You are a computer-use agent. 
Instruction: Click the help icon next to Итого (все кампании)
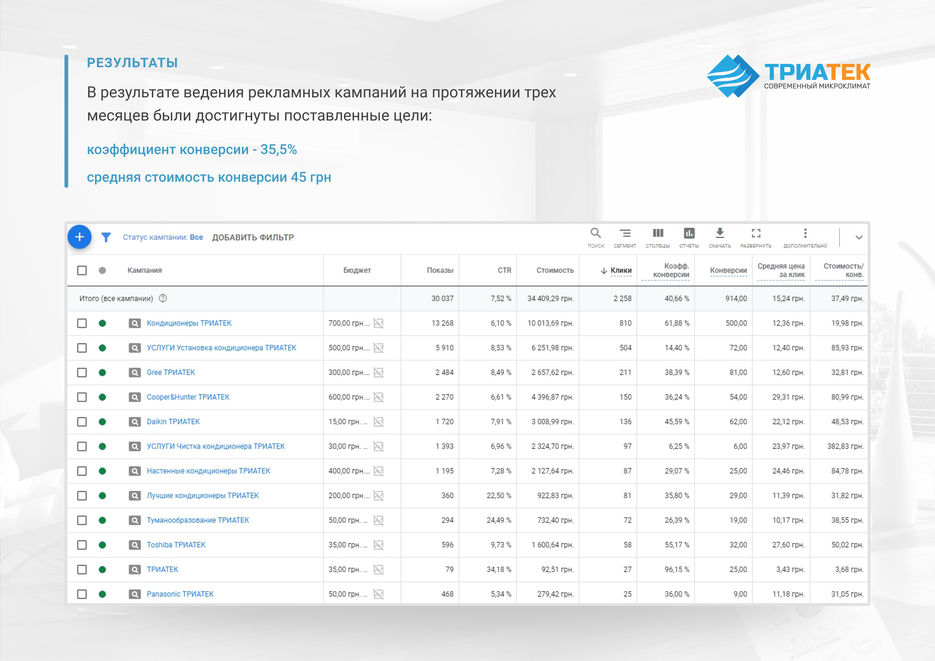point(163,298)
